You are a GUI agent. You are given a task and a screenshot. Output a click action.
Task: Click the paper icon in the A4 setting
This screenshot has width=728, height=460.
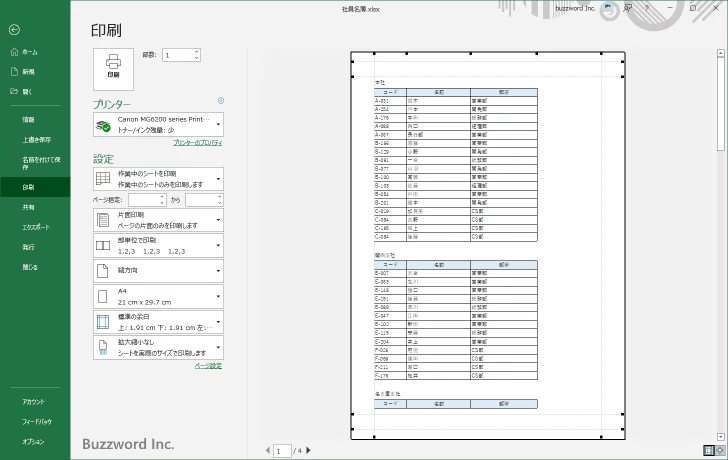pos(103,297)
